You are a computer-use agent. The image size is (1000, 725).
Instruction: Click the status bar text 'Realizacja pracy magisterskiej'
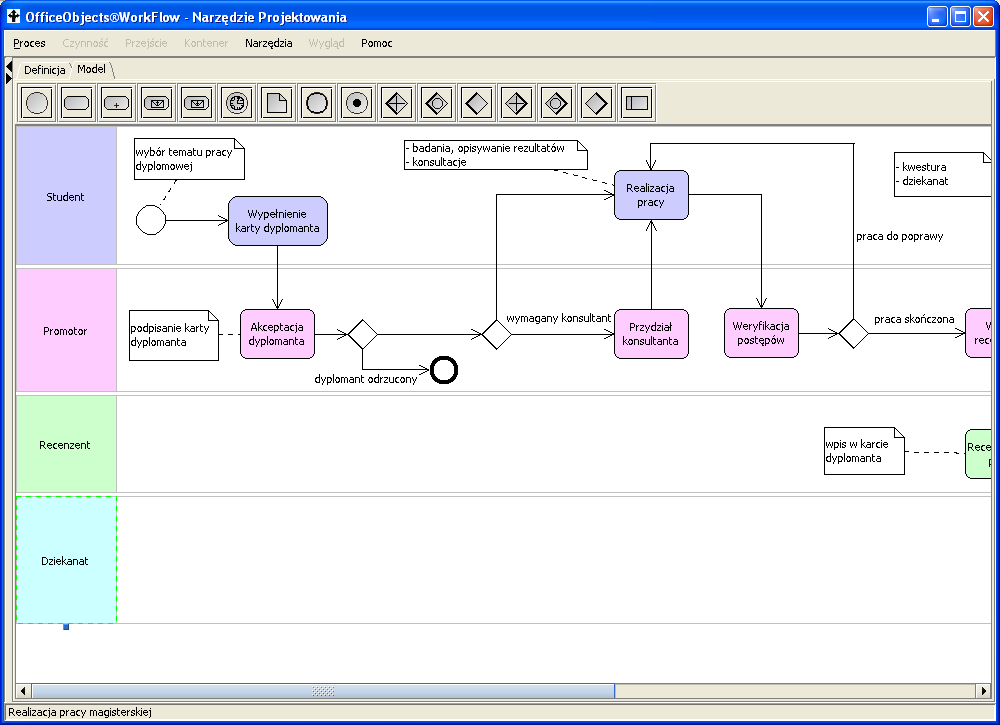coord(80,712)
